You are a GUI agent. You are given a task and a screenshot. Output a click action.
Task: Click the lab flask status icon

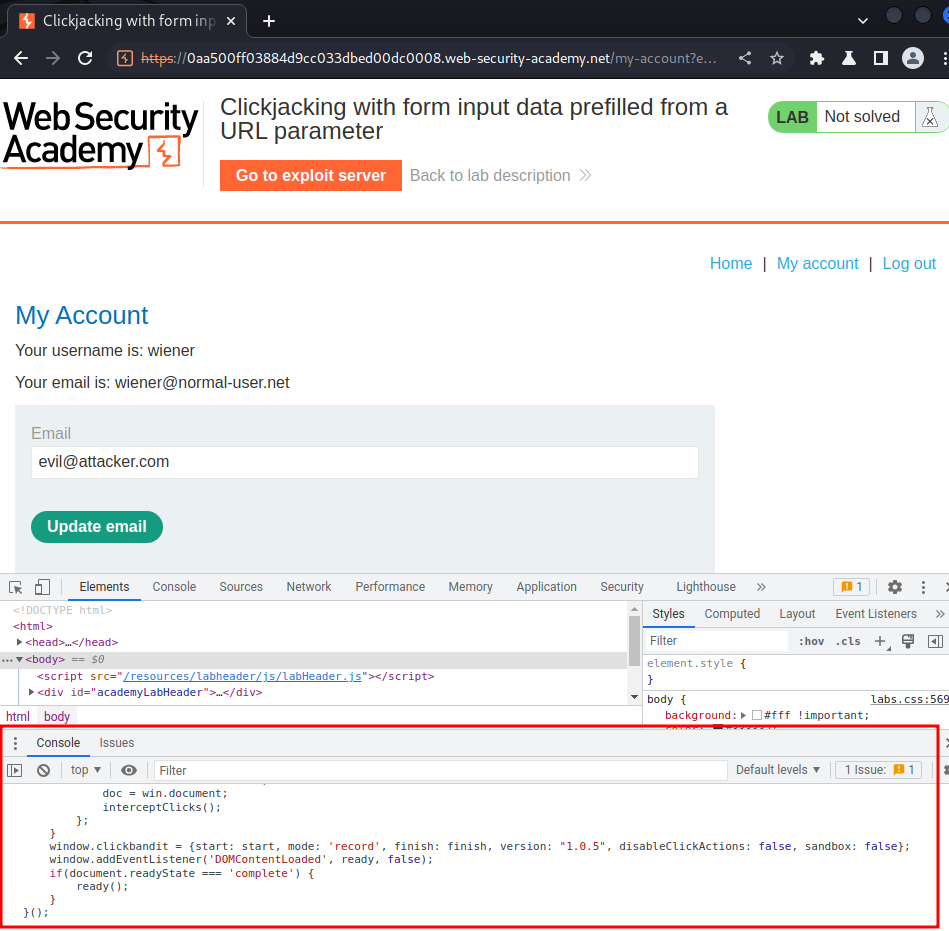tap(930, 117)
